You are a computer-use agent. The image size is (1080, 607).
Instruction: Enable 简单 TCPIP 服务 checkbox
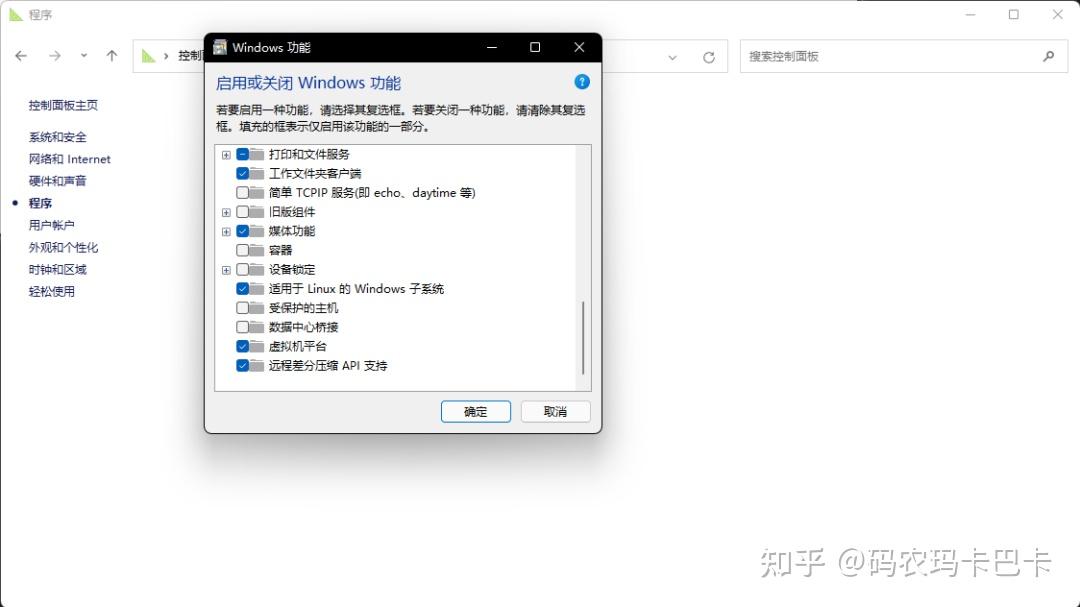tap(242, 193)
